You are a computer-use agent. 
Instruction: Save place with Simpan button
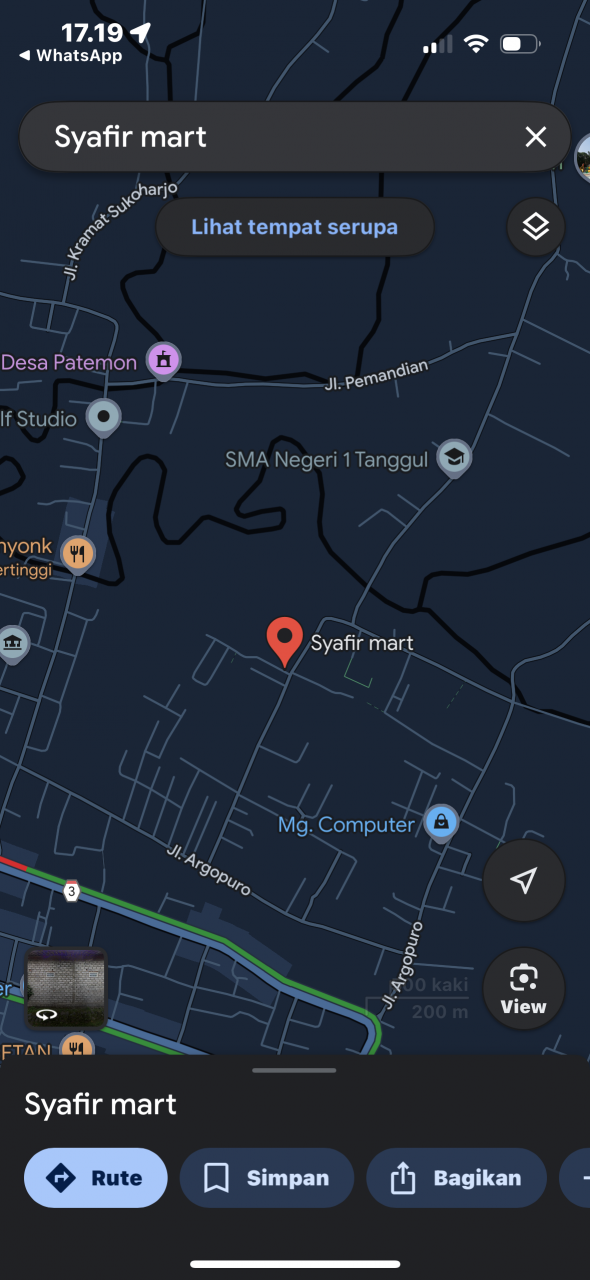point(267,1178)
